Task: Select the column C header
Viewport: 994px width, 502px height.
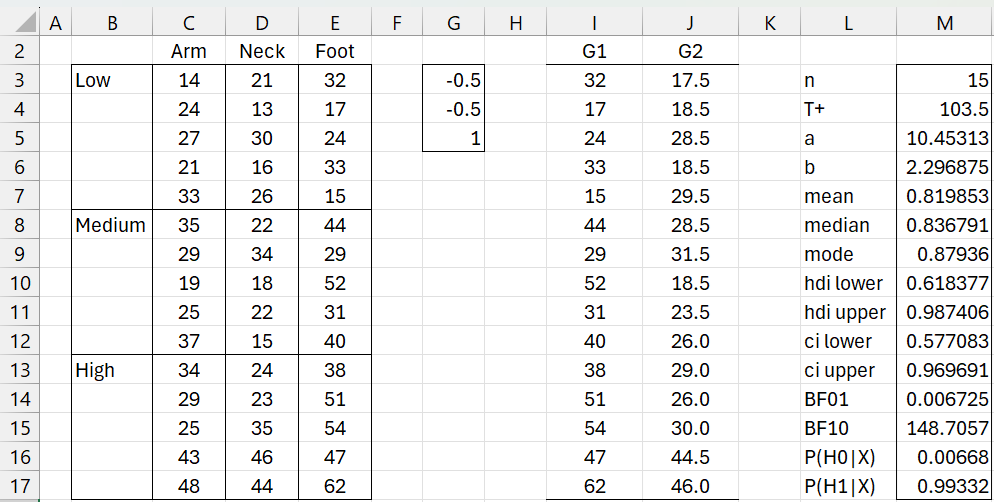Action: point(189,22)
